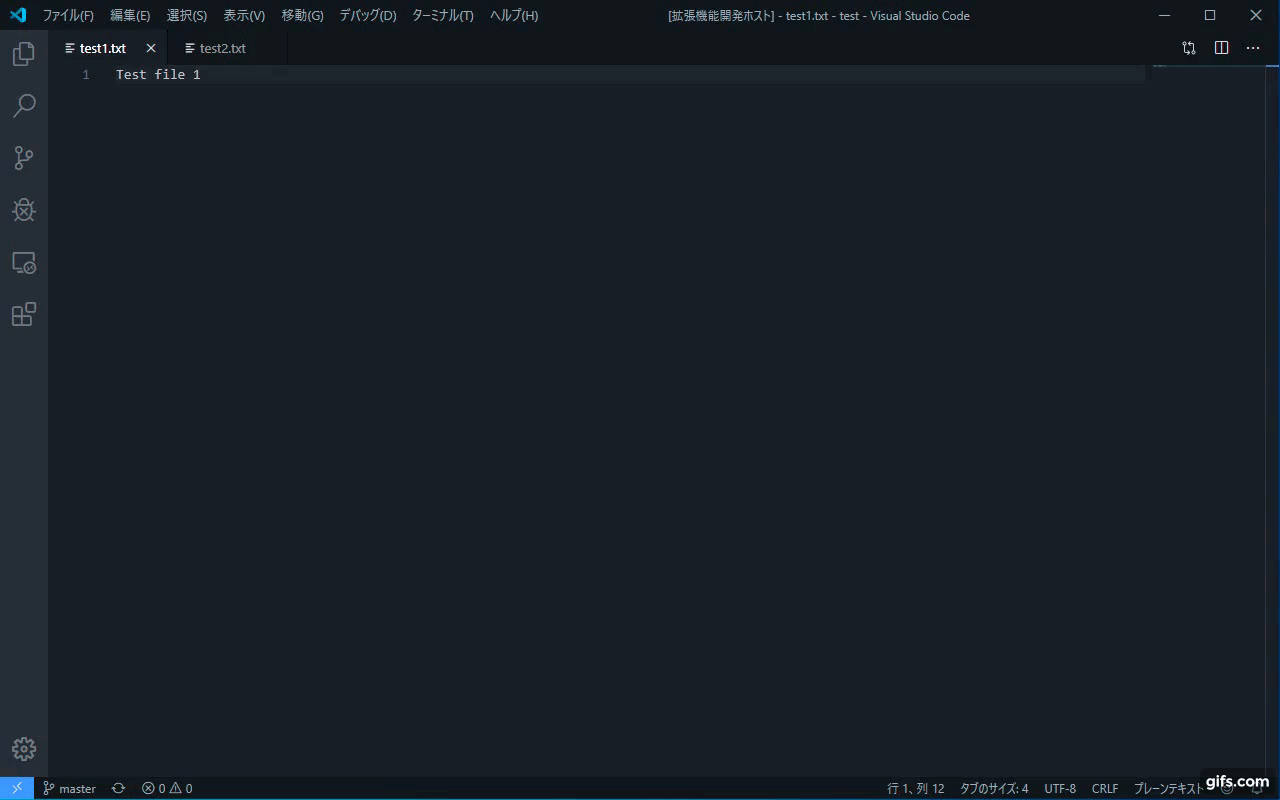Switch to the test2.txt tab
This screenshot has height=800, width=1280.
(228, 48)
